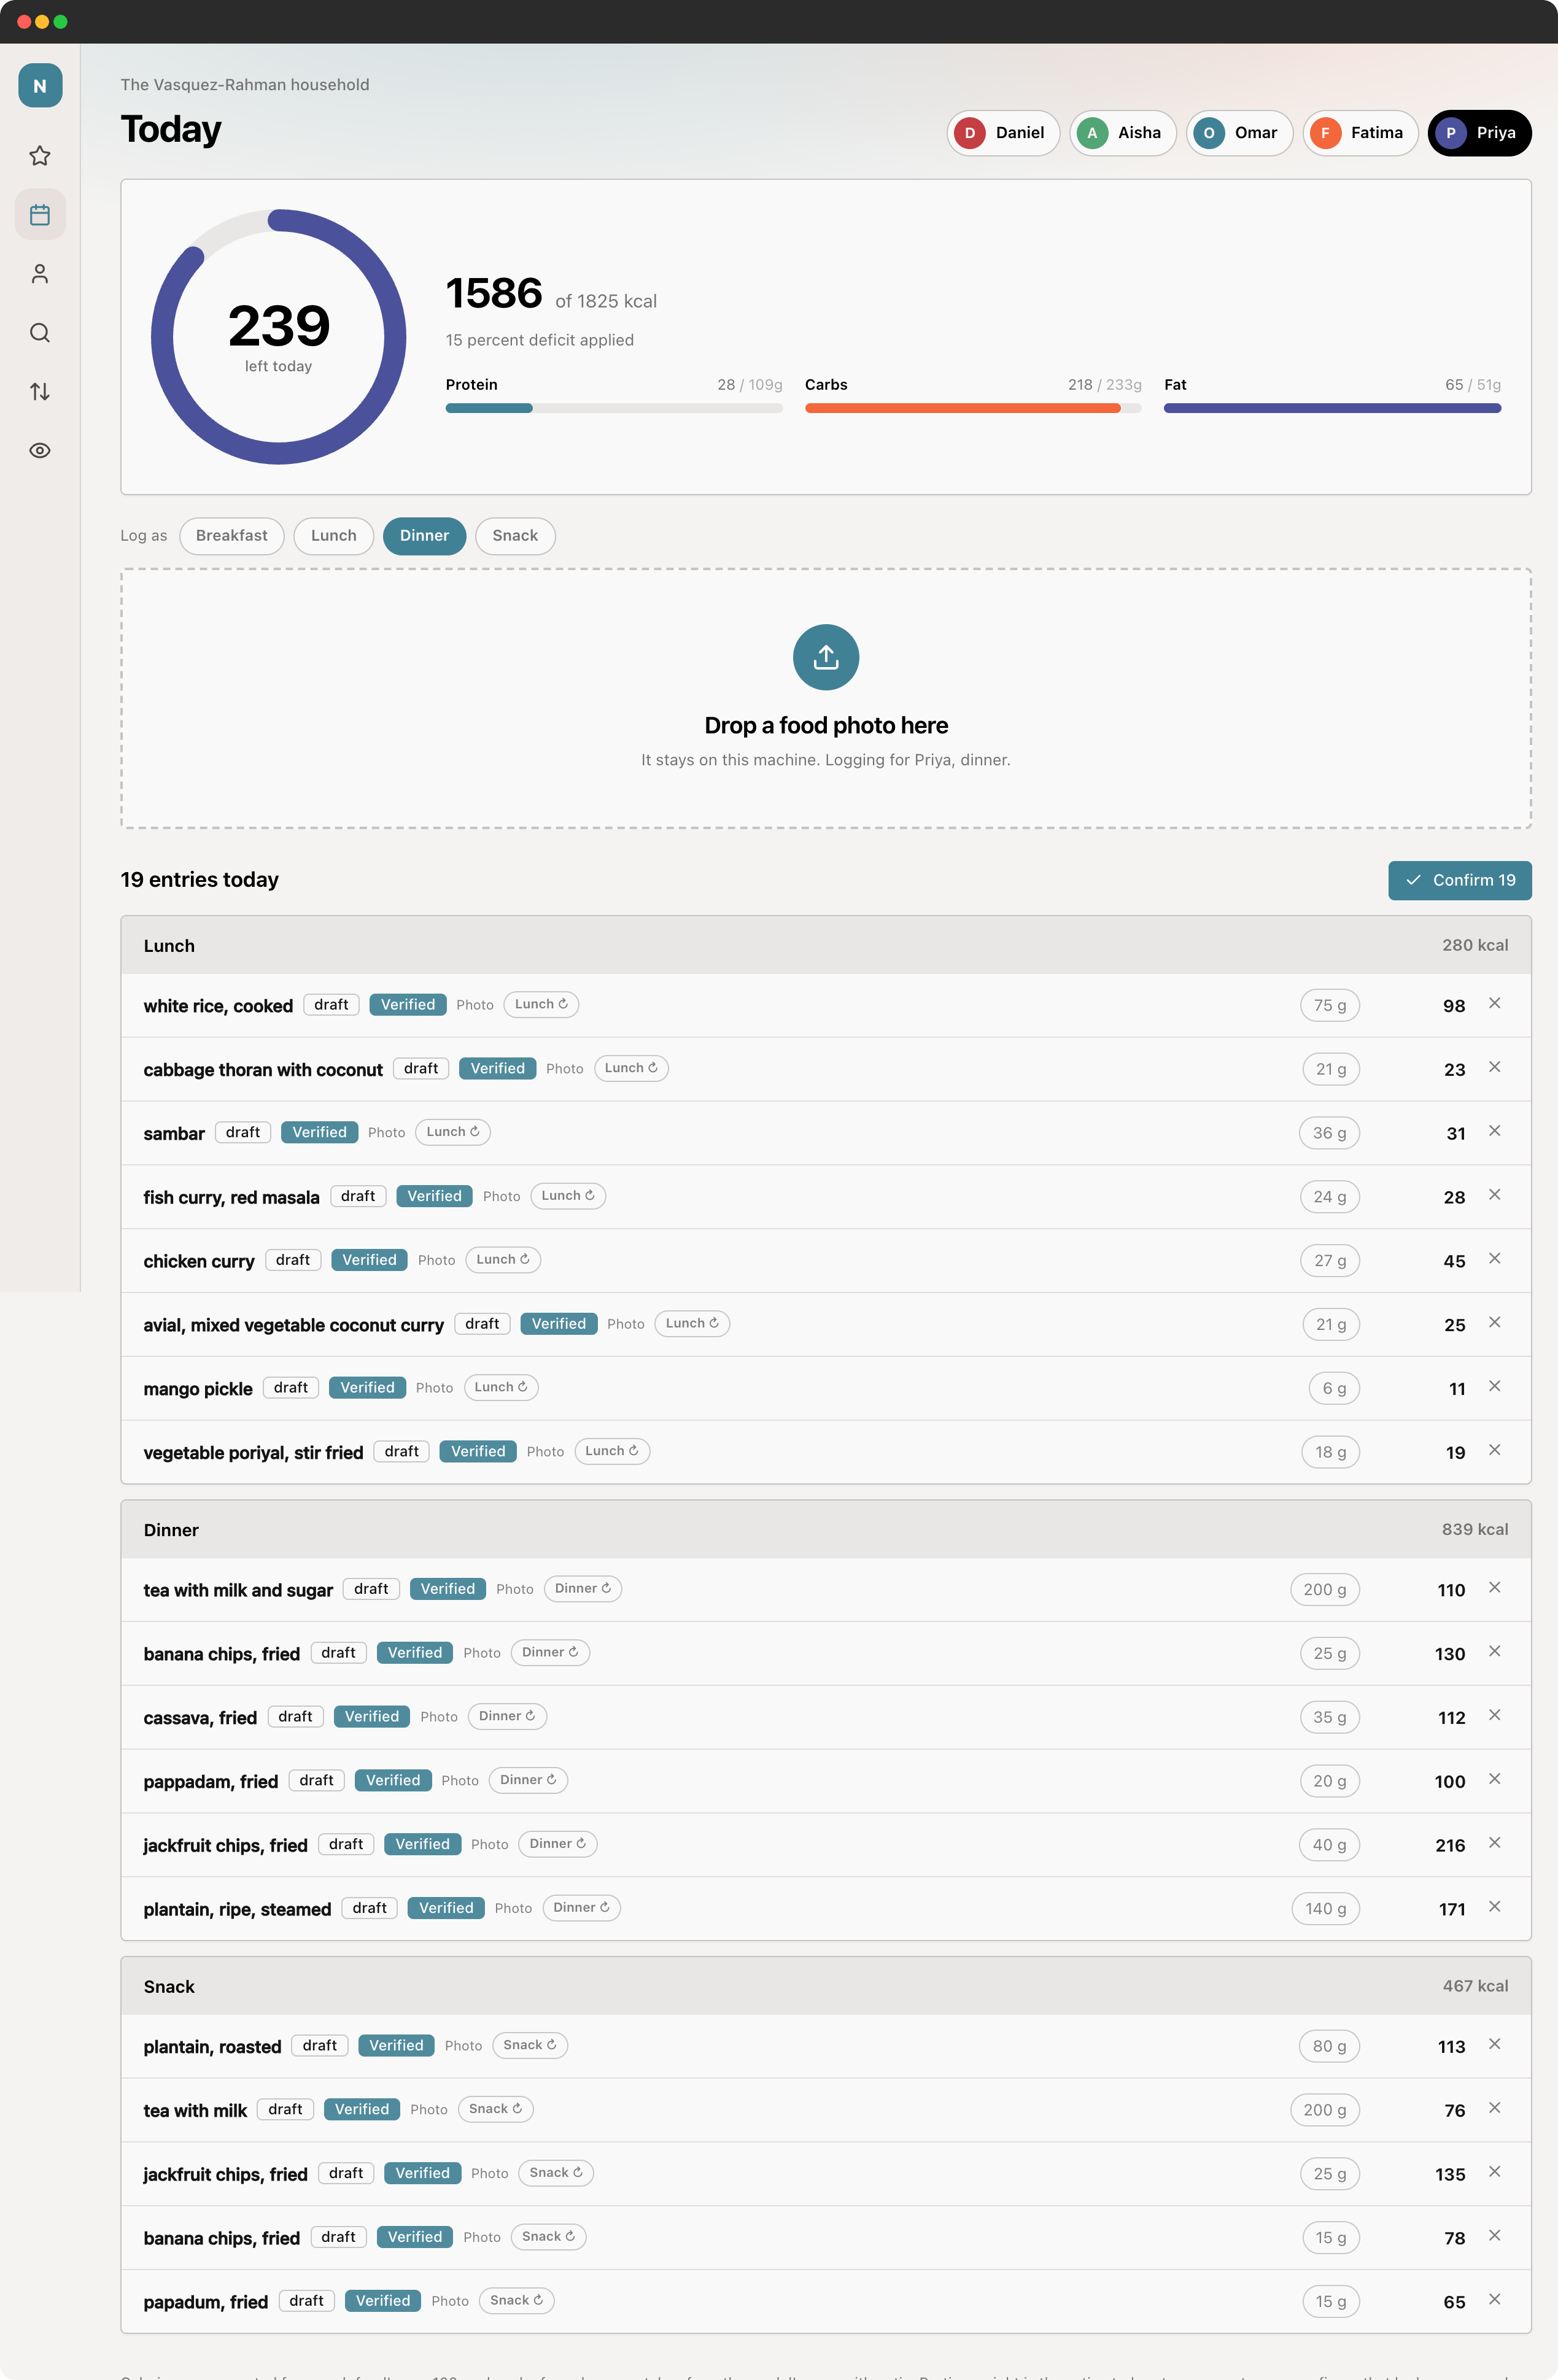This screenshot has height=2380, width=1558.
Task: Remove the cabbage thoran with coconut entry
Action: point(1494,1067)
